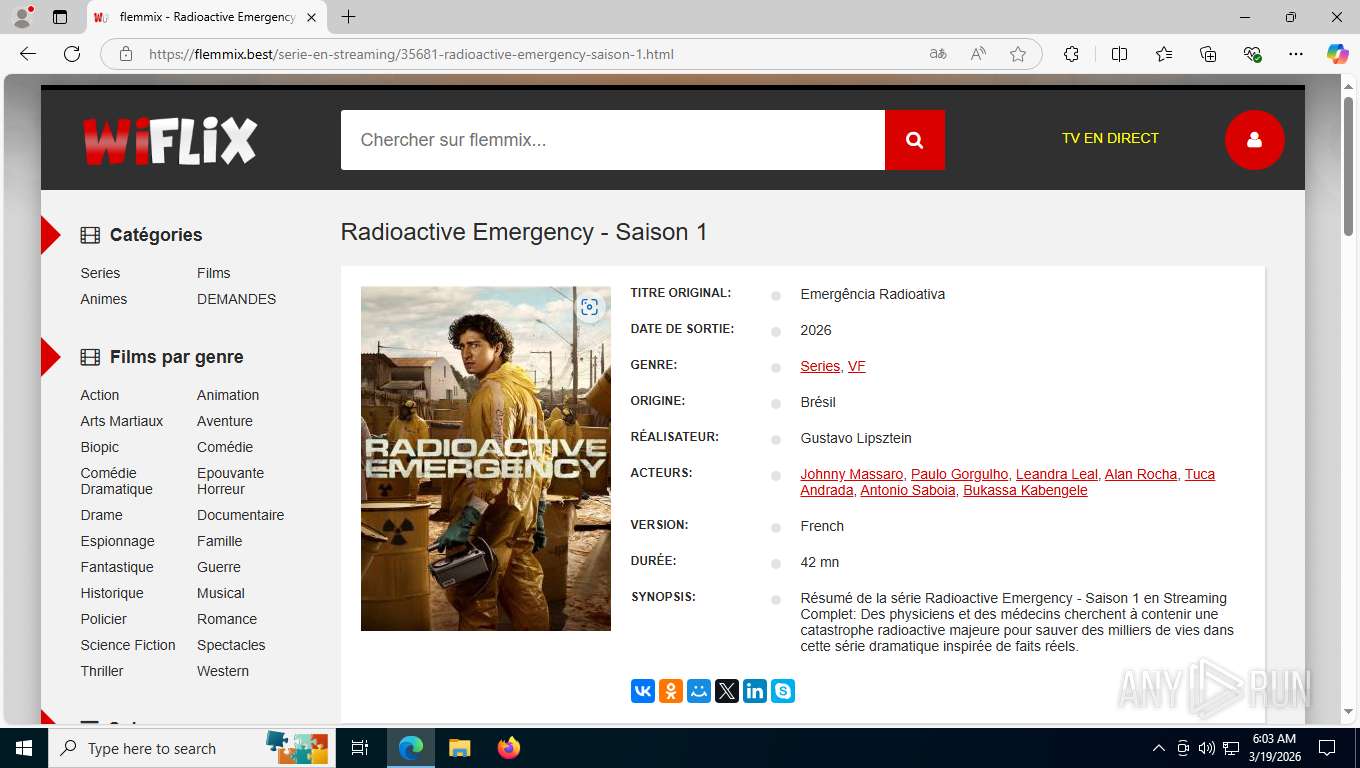Open Favorites list icon

click(x=1164, y=54)
